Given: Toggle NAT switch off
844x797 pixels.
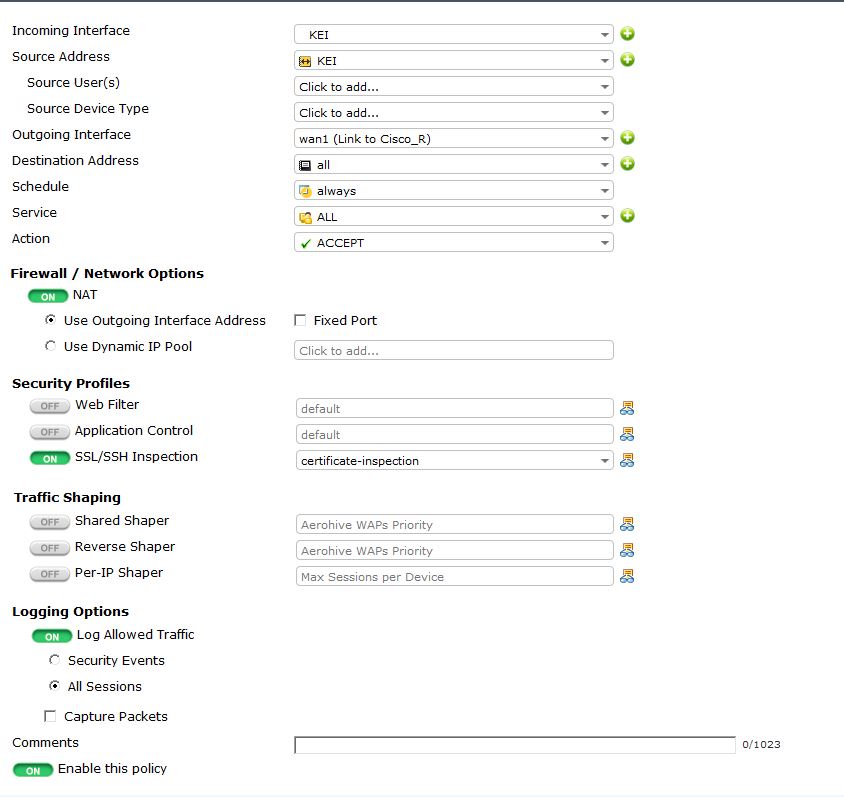Looking at the screenshot, I should pyautogui.click(x=48, y=296).
